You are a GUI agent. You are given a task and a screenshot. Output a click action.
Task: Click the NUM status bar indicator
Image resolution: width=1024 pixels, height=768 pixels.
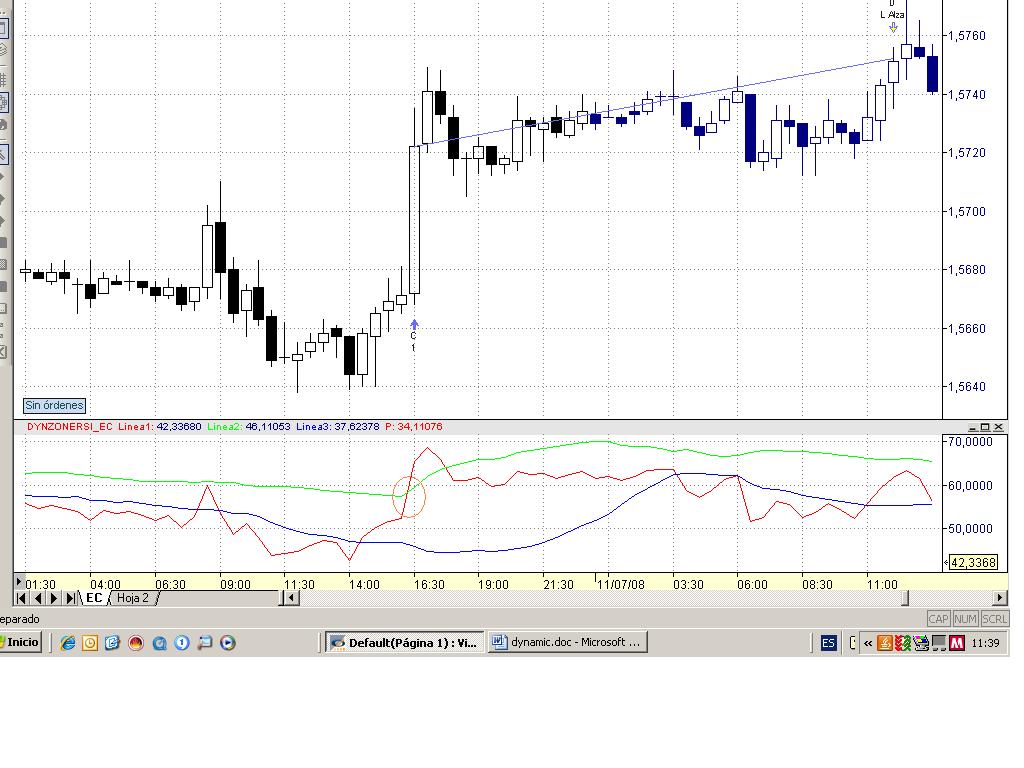965,619
